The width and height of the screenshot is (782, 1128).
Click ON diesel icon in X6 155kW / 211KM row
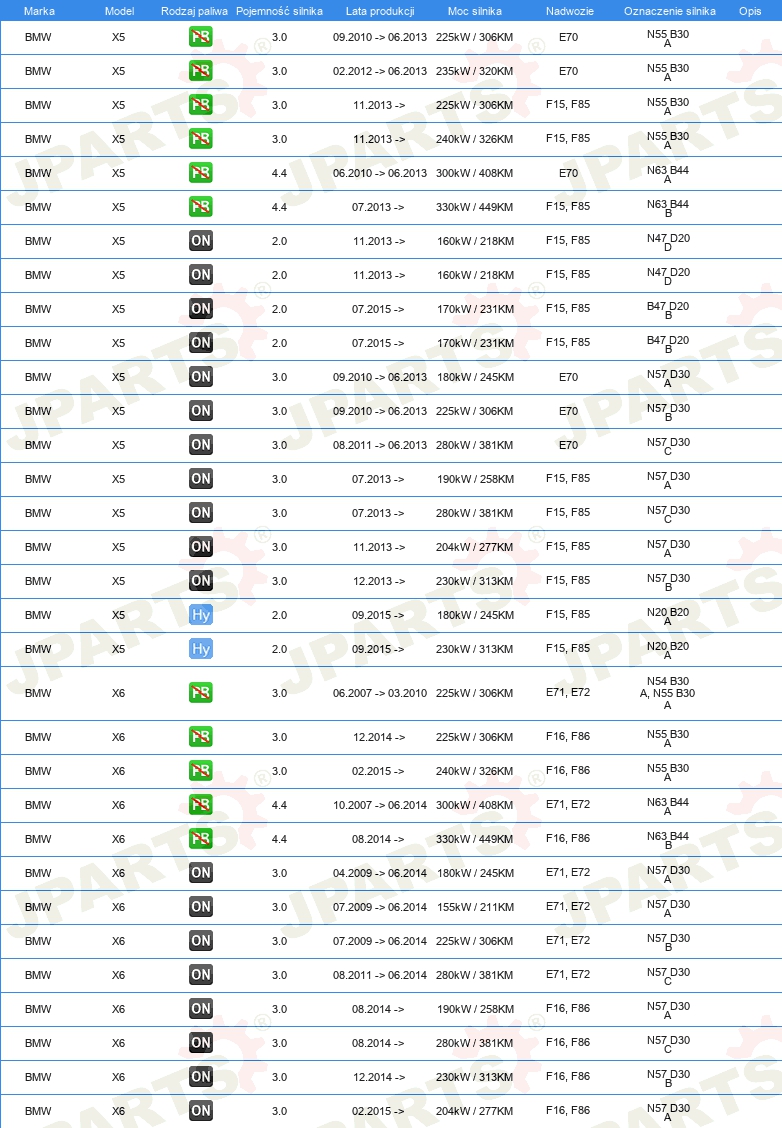point(201,906)
